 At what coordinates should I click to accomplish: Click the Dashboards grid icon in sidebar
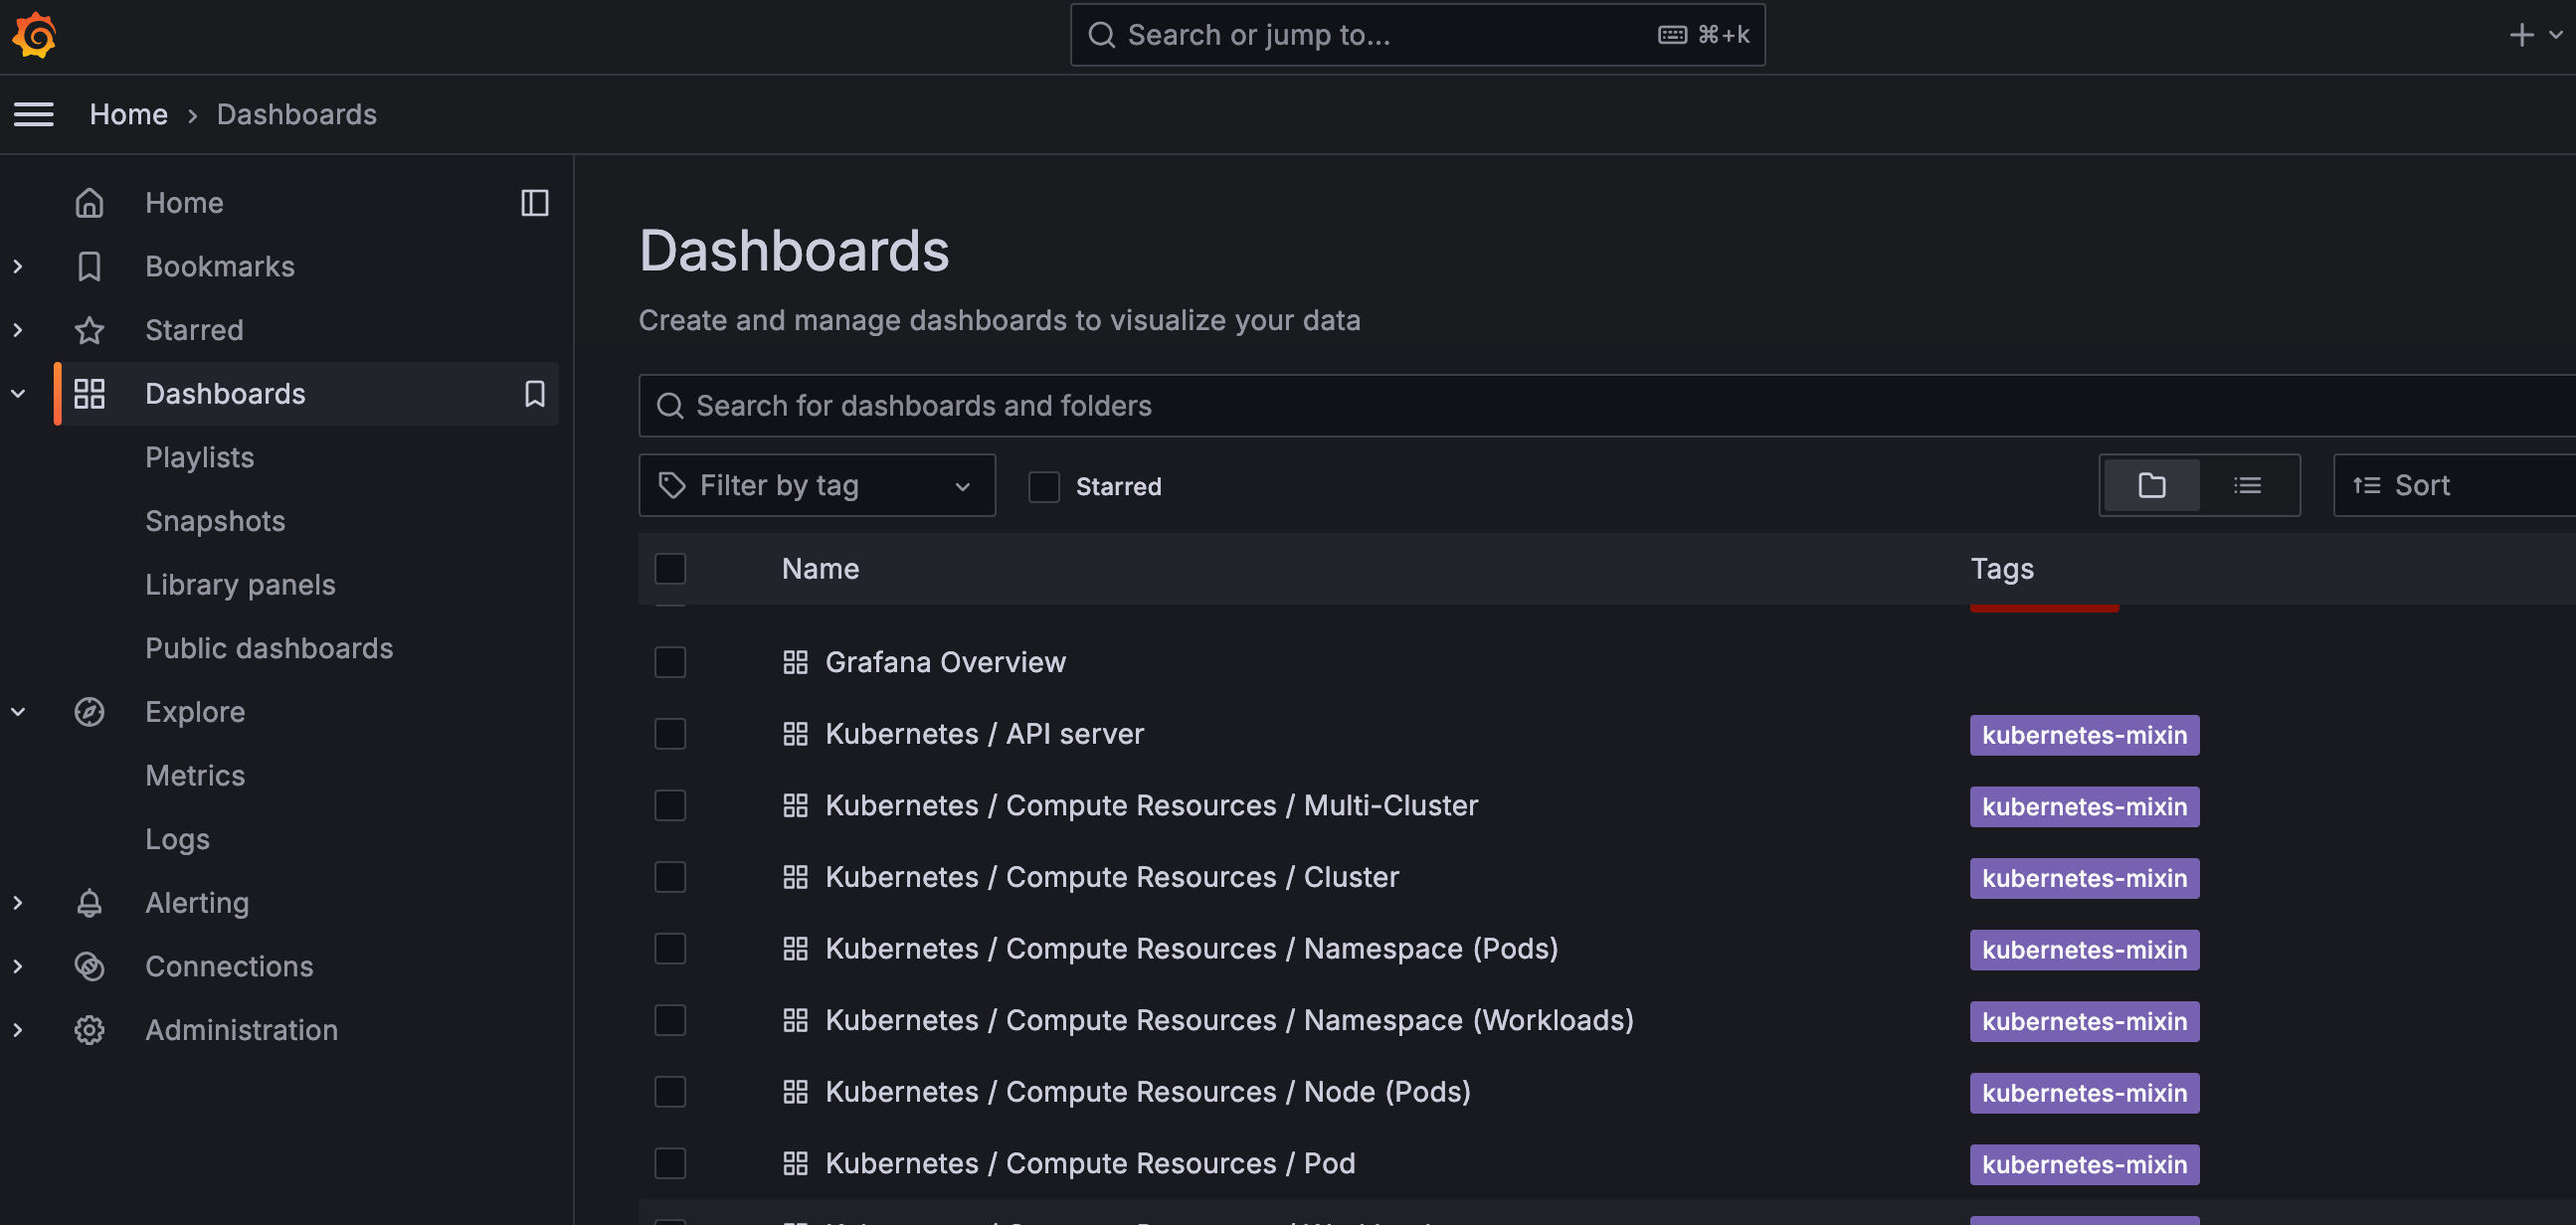89,394
